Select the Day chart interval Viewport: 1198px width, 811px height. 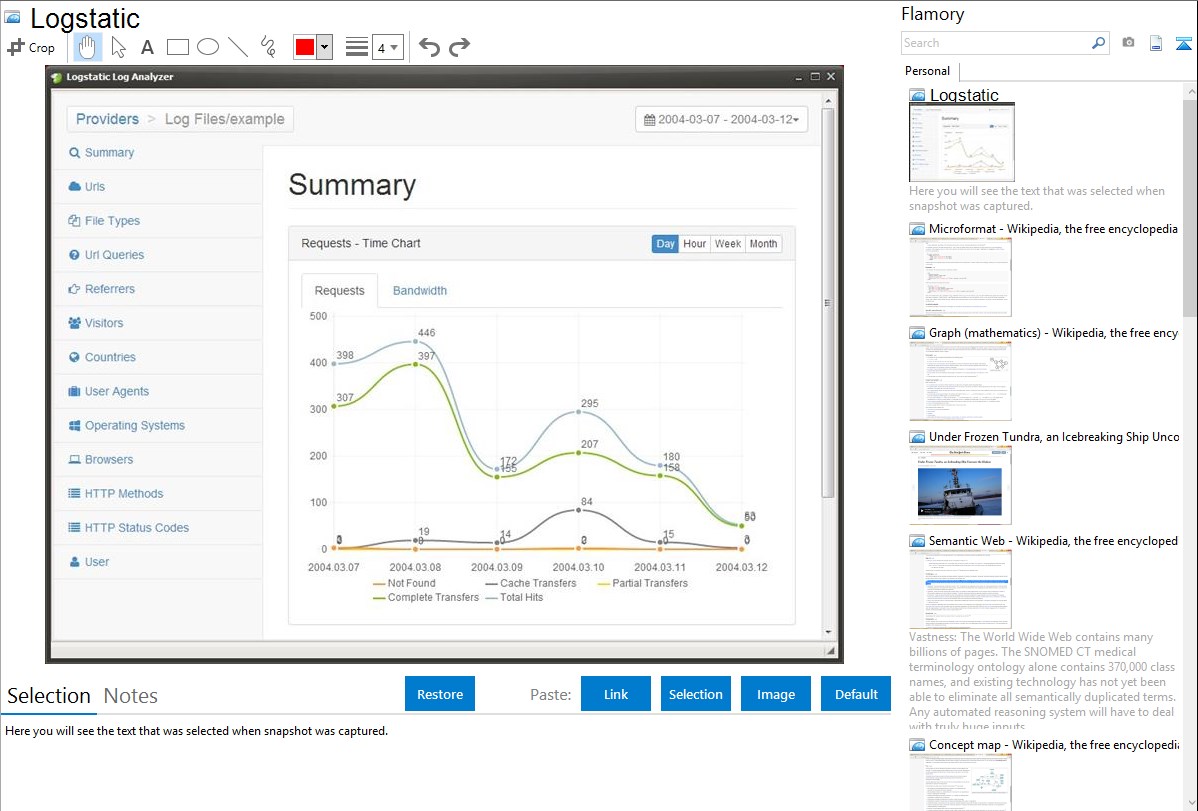click(x=665, y=244)
